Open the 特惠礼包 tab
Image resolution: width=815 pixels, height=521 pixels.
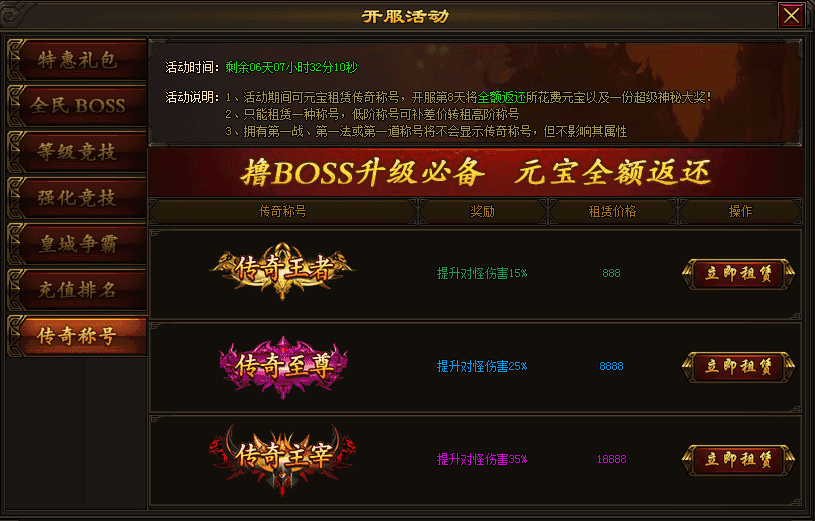[78, 60]
